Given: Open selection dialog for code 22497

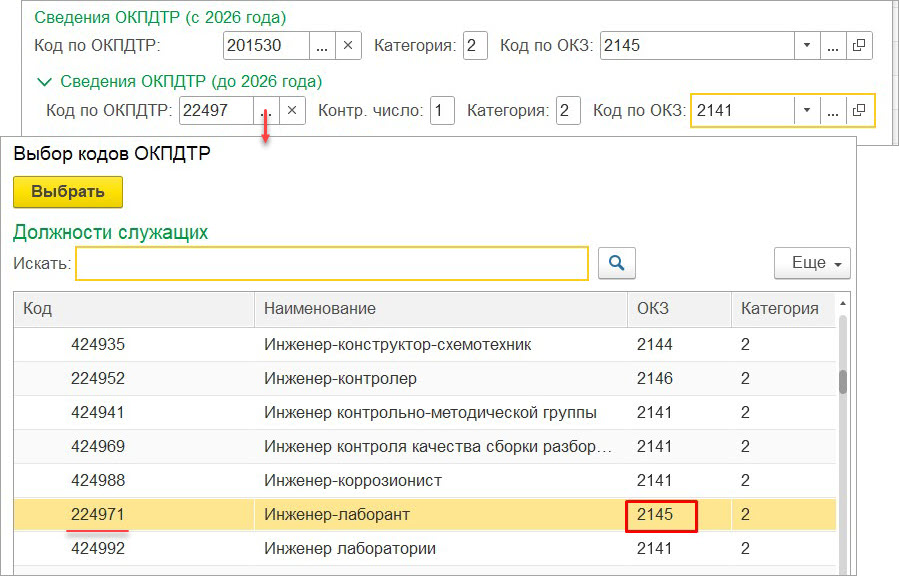Looking at the screenshot, I should point(265,111).
